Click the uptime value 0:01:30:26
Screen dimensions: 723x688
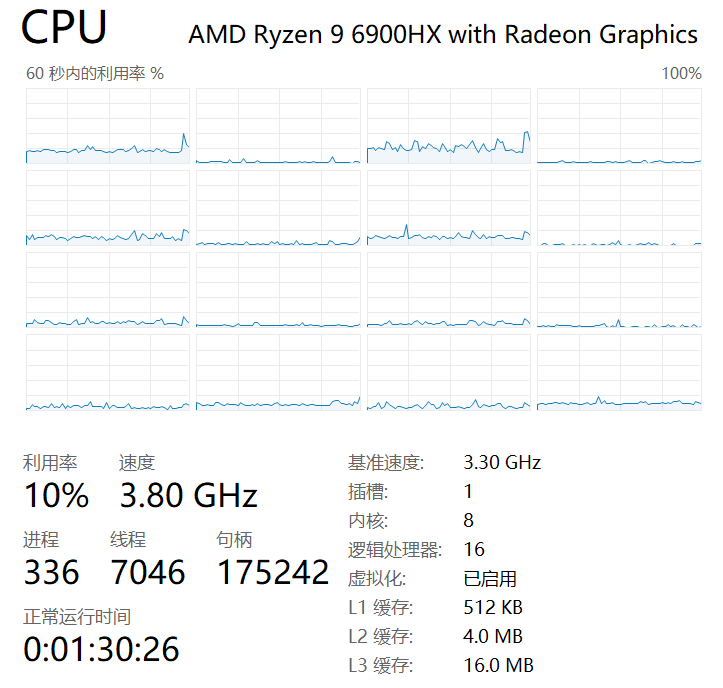click(101, 649)
